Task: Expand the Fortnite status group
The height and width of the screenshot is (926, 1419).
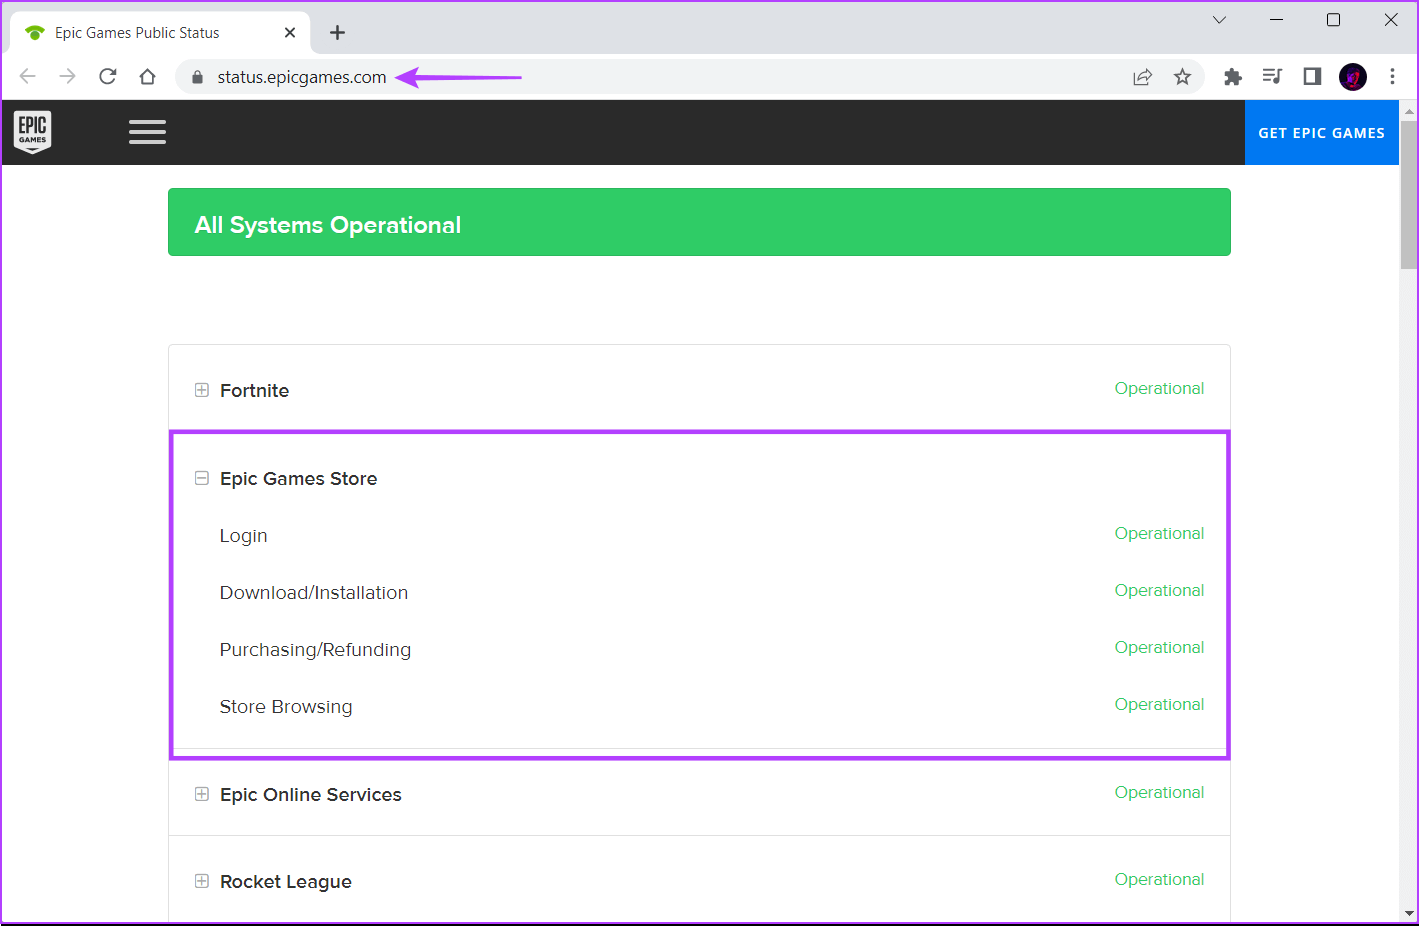Action: 202,390
